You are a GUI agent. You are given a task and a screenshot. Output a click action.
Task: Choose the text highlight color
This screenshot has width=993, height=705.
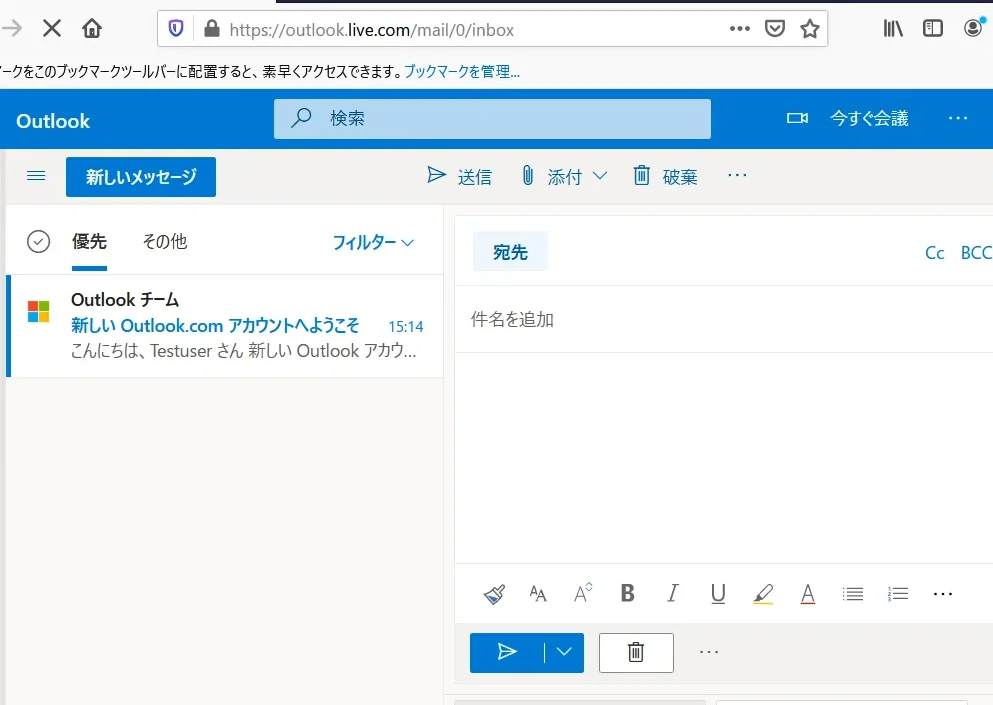click(762, 594)
